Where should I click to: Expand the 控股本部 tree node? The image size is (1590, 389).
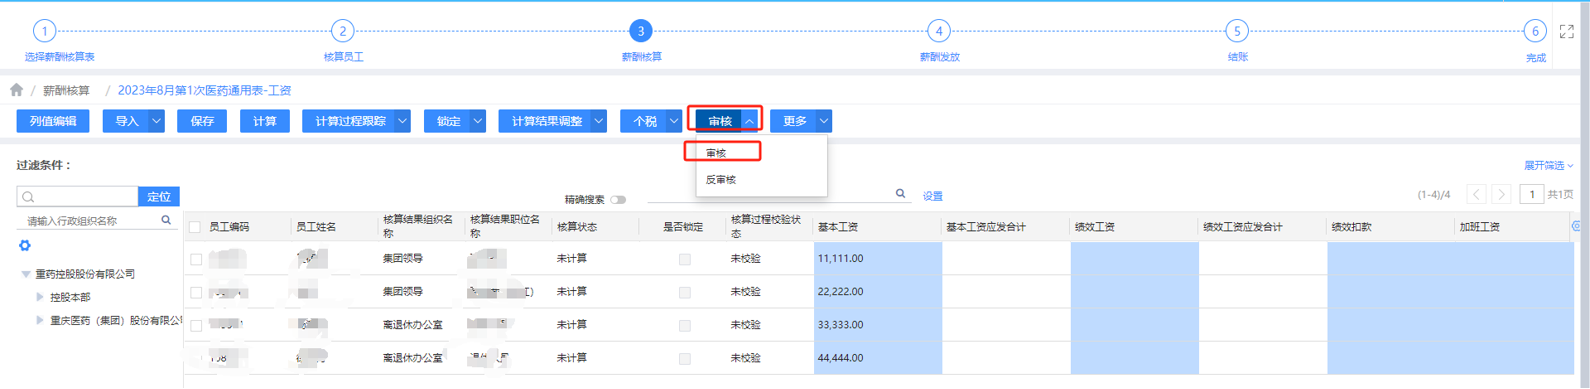(40, 297)
